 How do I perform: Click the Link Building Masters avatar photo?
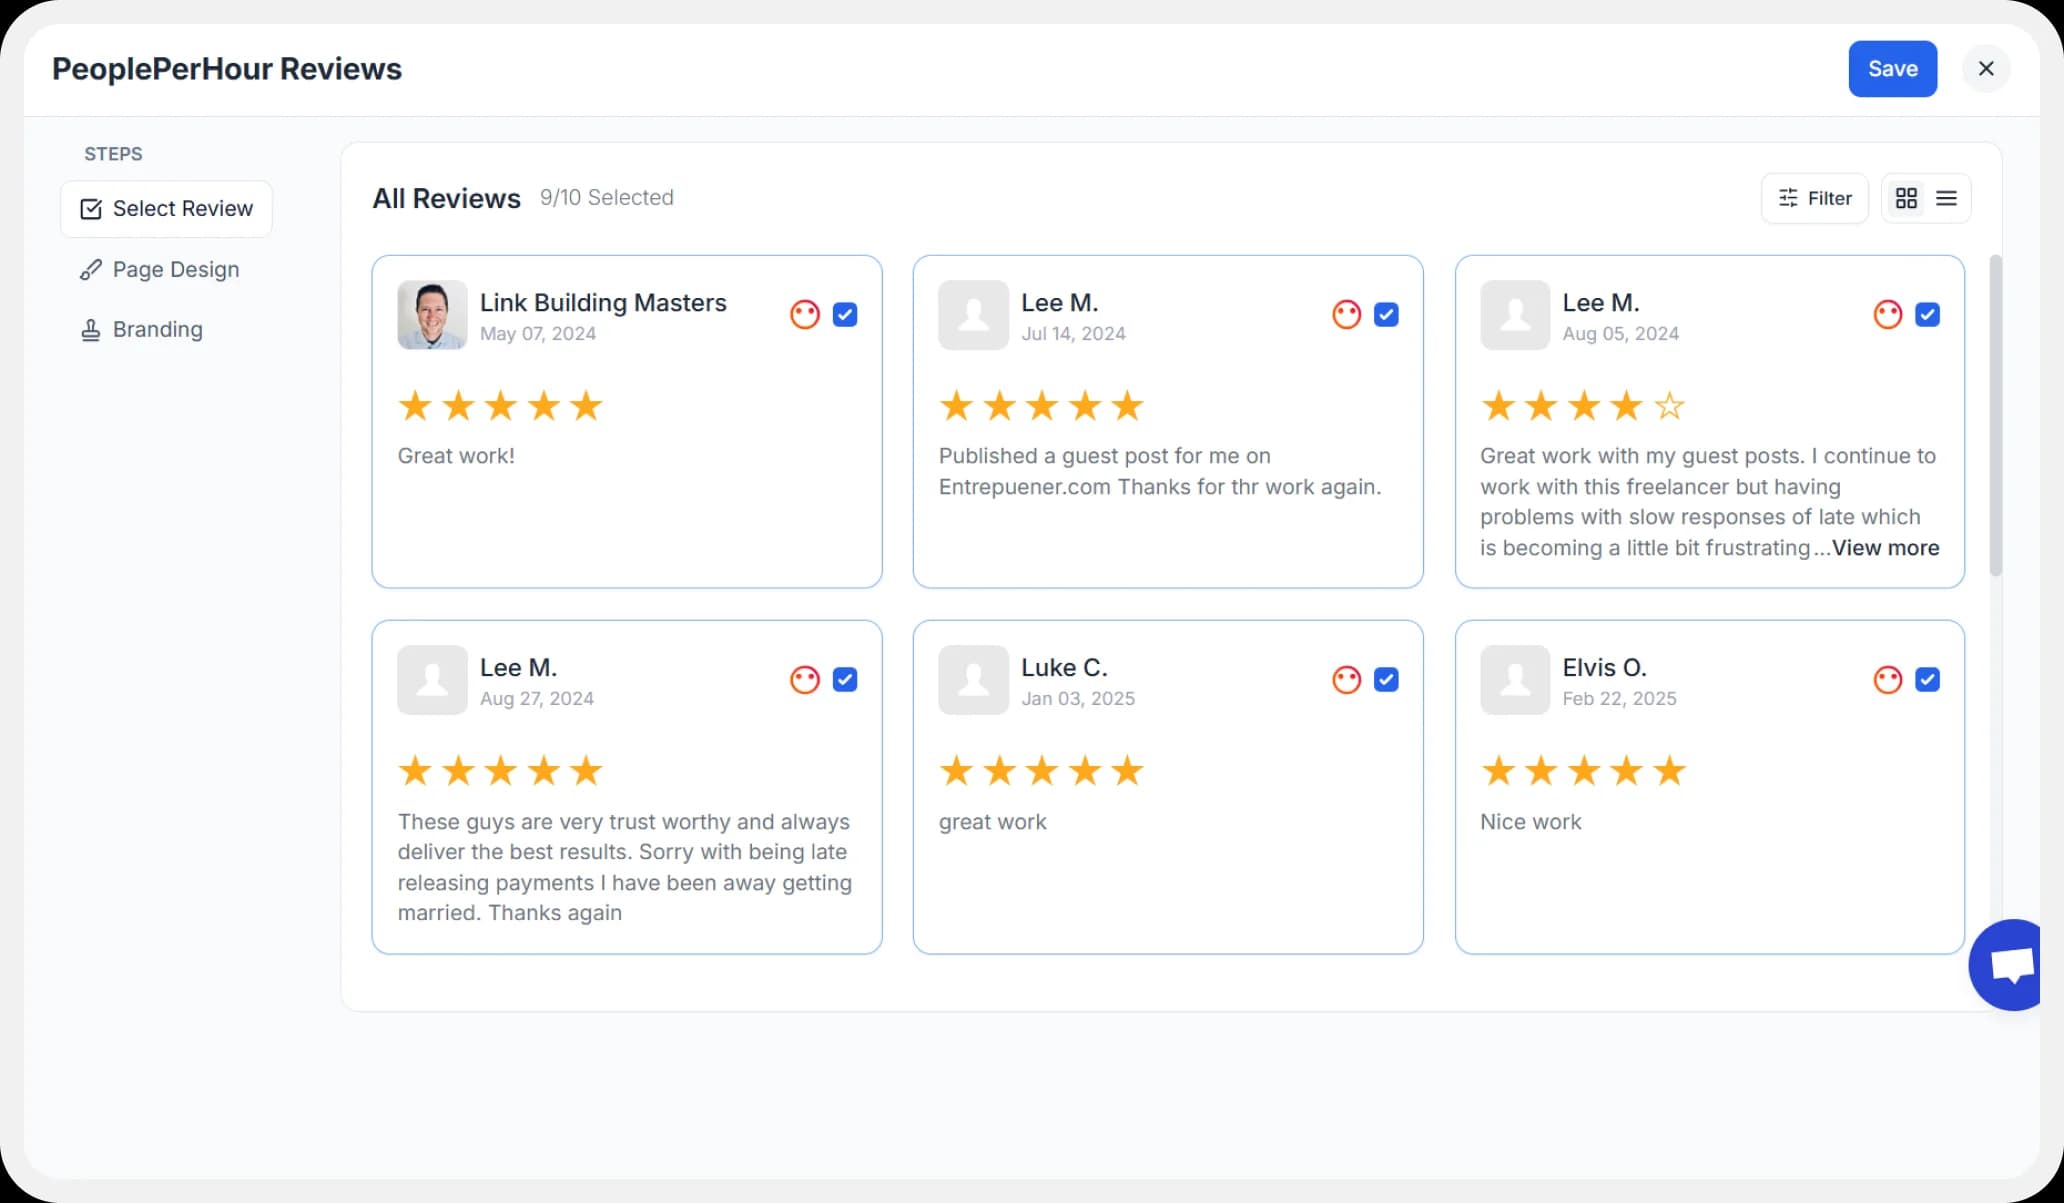coord(432,315)
